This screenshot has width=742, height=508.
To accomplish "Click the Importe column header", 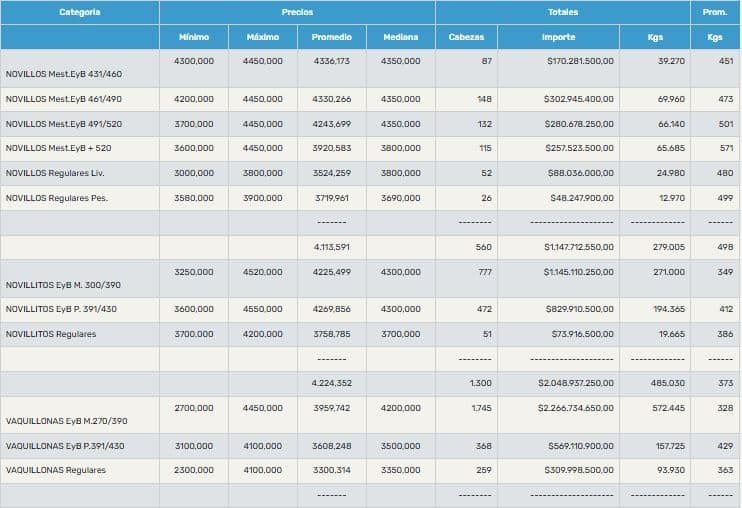I will coord(558,37).
